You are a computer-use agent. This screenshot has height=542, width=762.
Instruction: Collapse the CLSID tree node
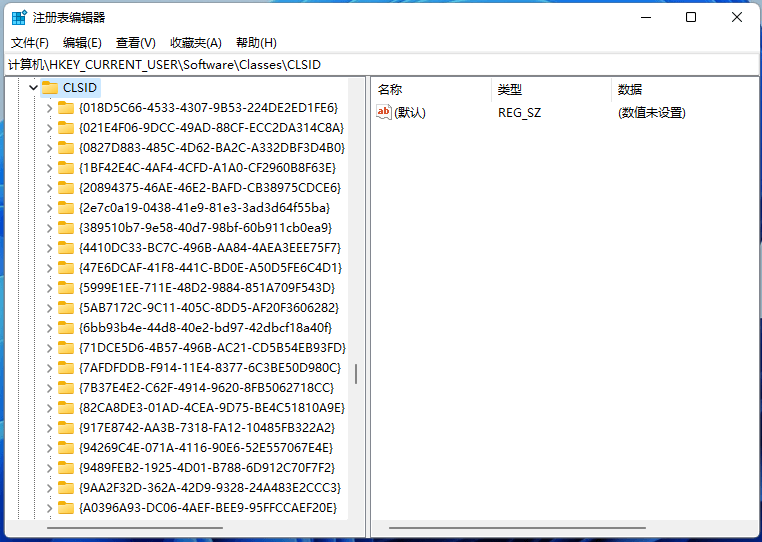[x=33, y=88]
